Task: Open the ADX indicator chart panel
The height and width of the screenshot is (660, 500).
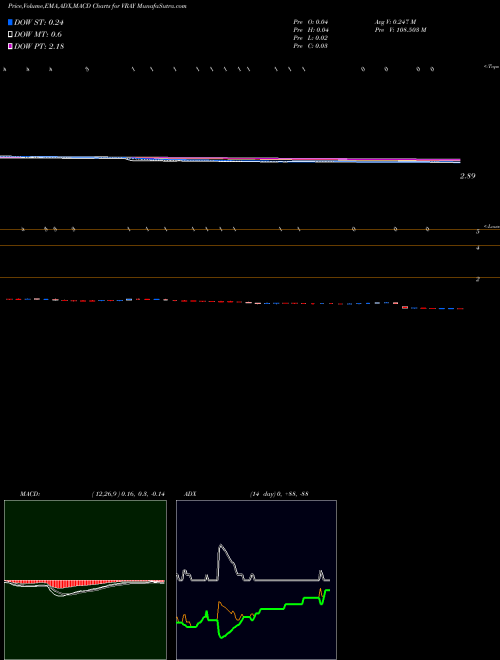Action: pos(256,580)
